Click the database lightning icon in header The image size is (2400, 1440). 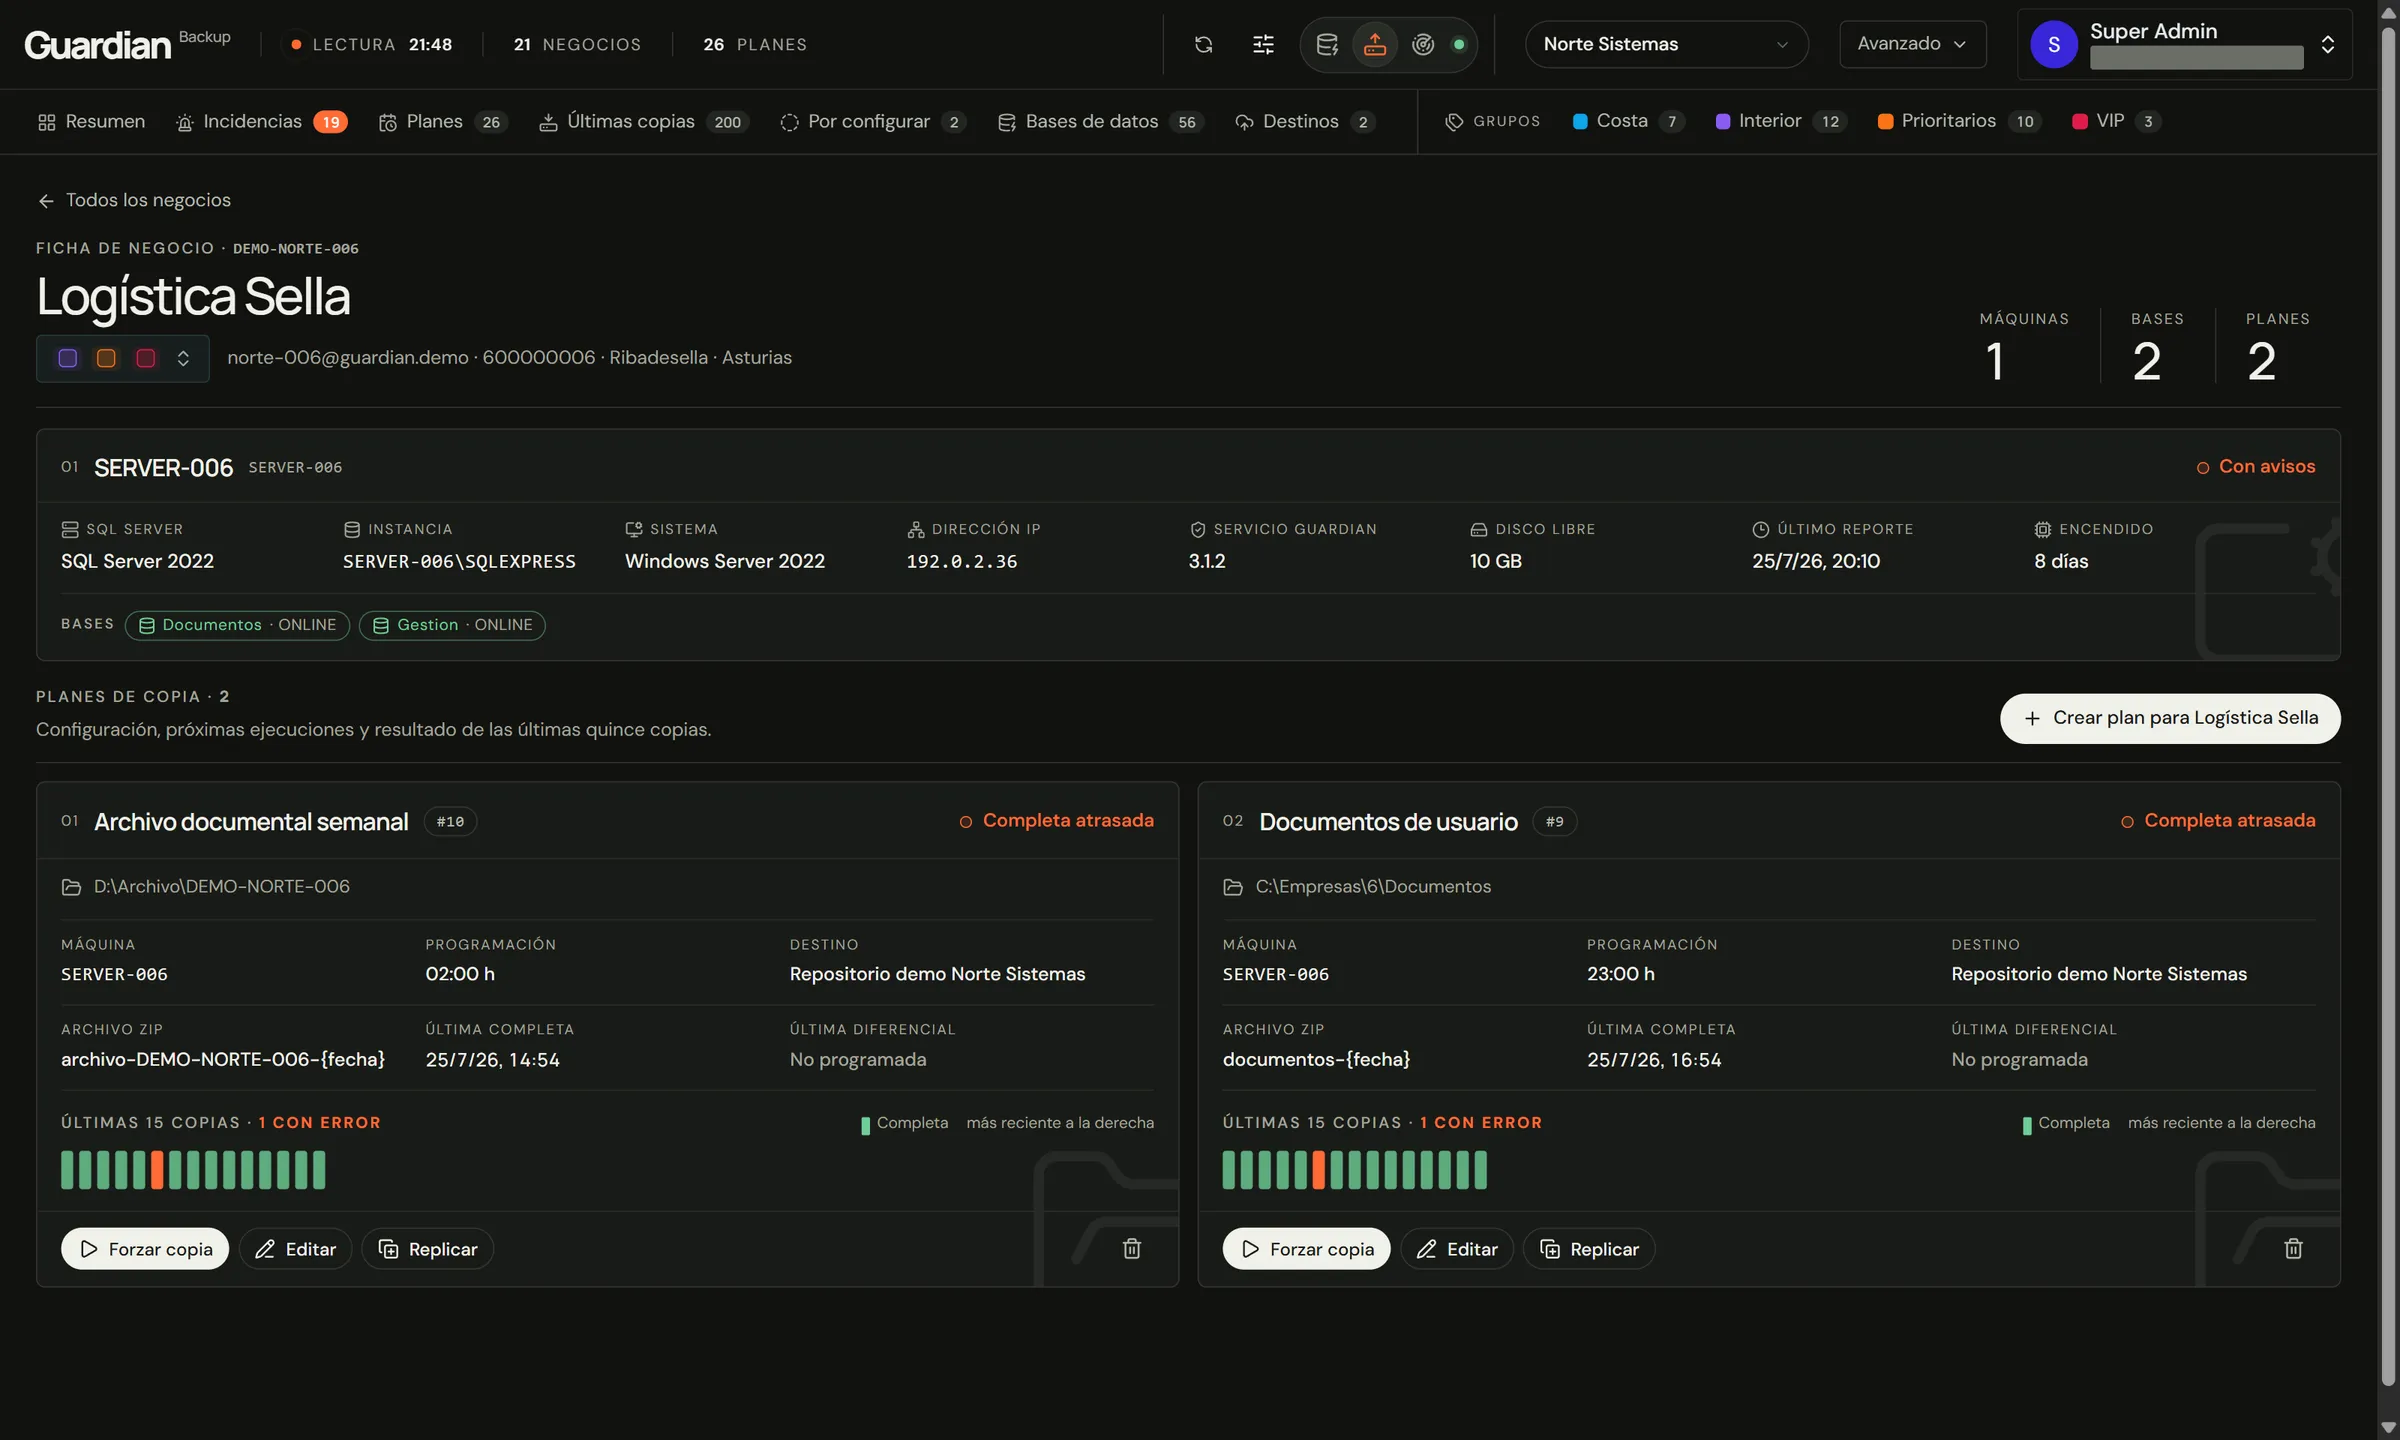pyautogui.click(x=1327, y=44)
